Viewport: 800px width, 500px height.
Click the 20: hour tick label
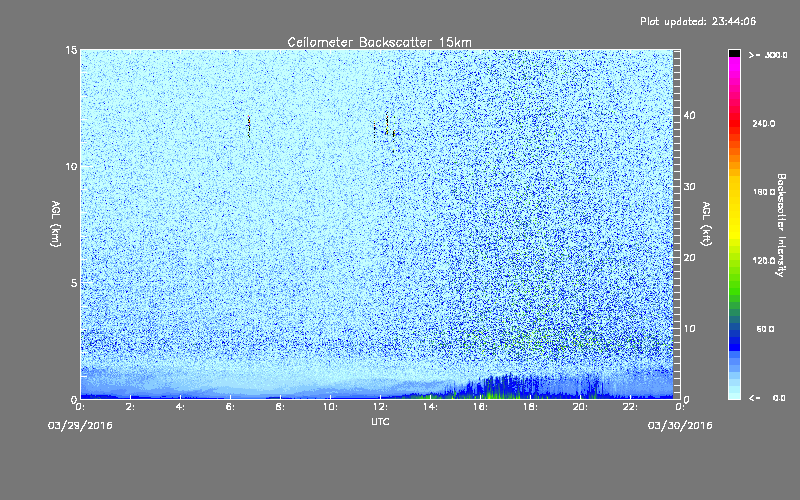(580, 407)
